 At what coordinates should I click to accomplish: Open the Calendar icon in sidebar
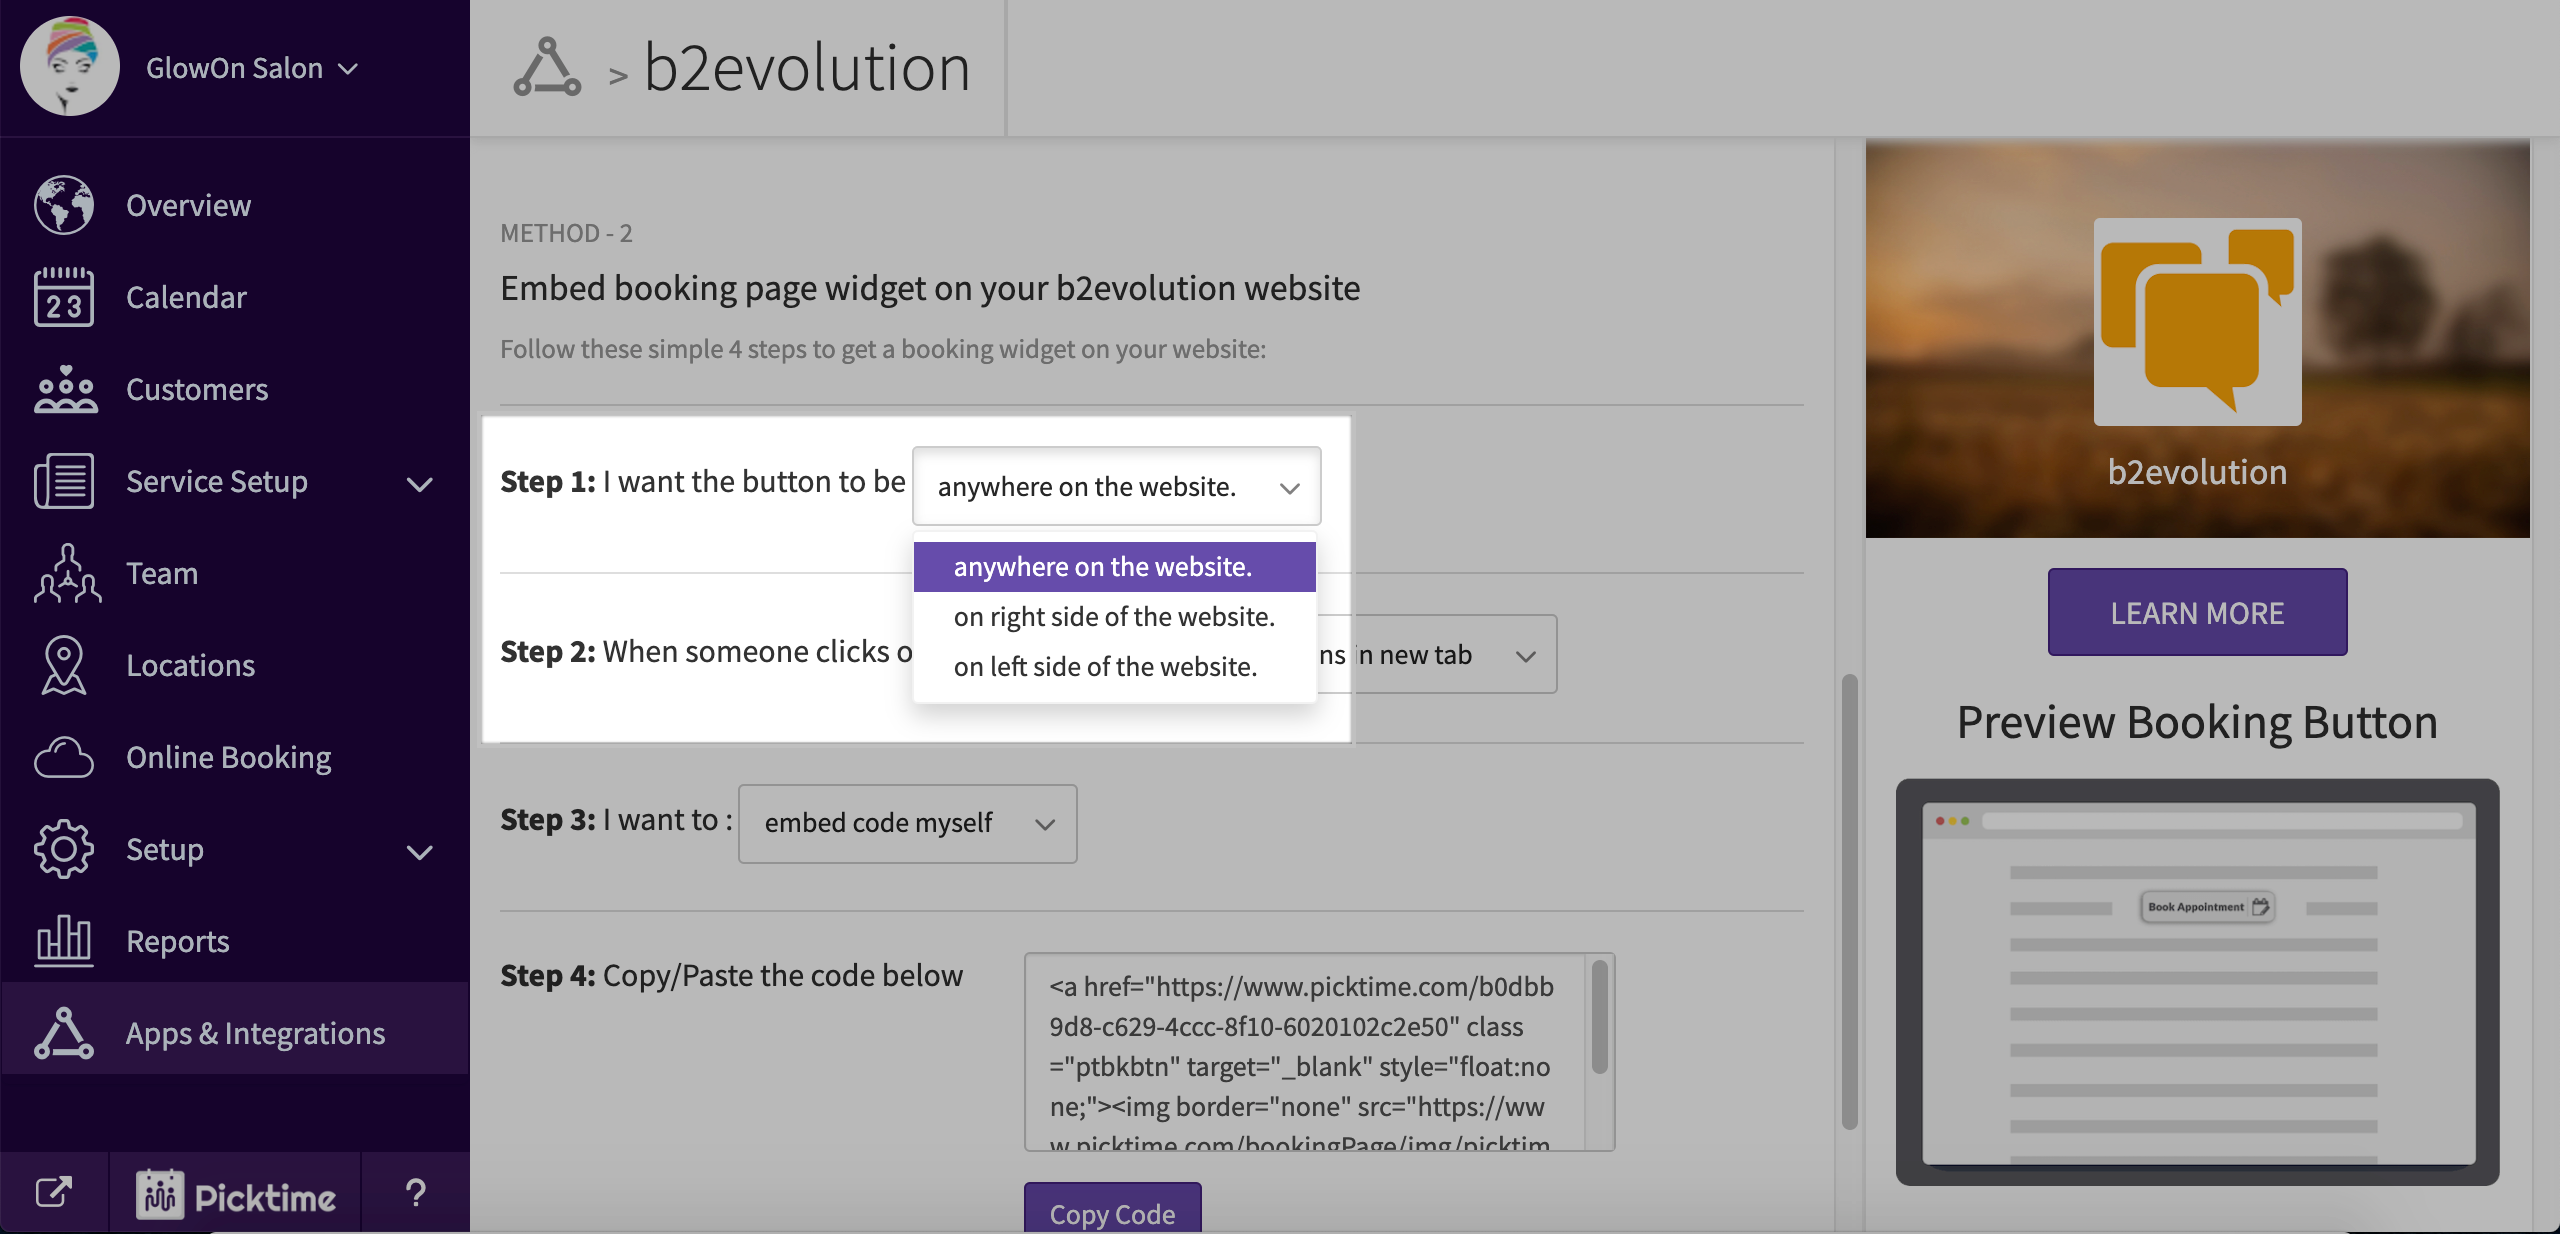[64, 297]
